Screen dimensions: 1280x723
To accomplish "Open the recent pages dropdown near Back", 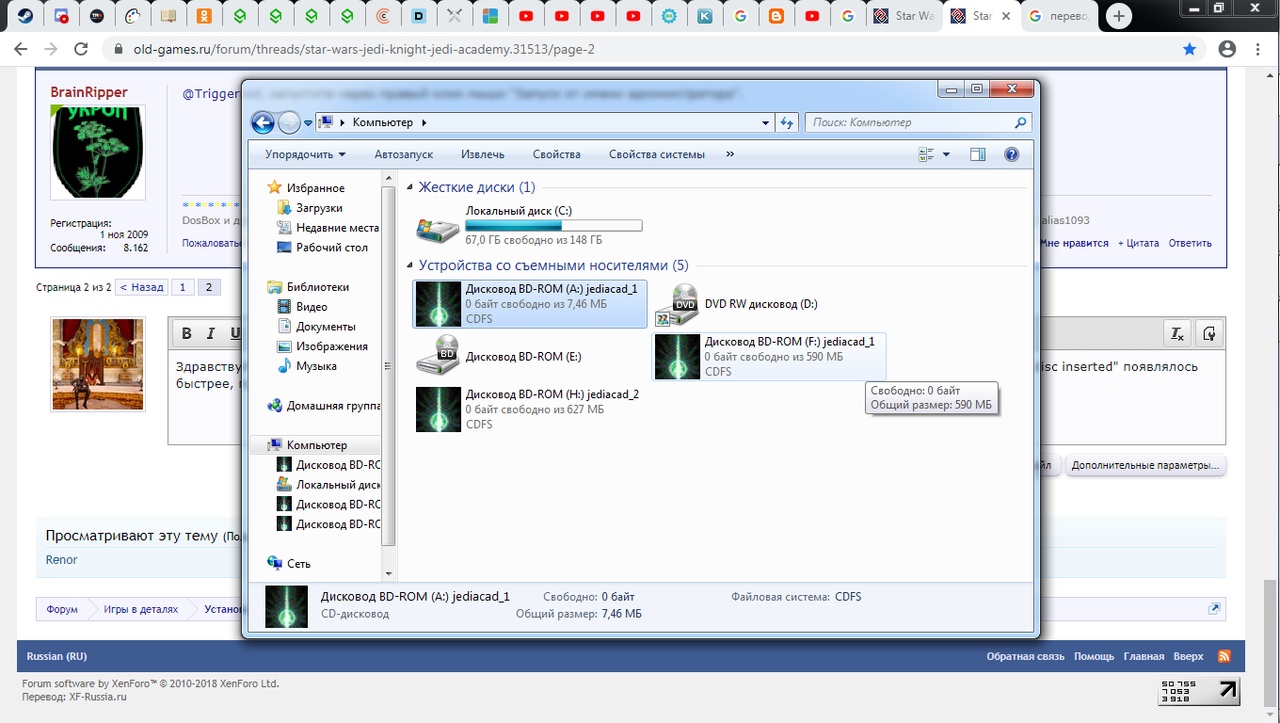I will click(308, 123).
